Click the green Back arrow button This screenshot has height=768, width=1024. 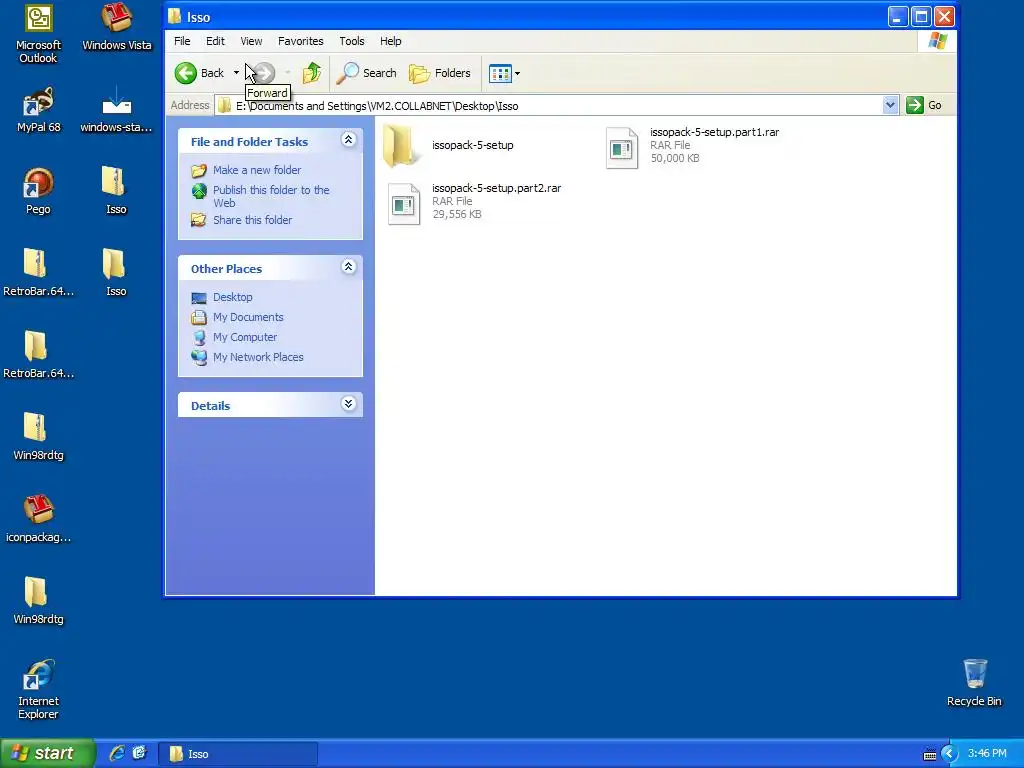tap(186, 73)
